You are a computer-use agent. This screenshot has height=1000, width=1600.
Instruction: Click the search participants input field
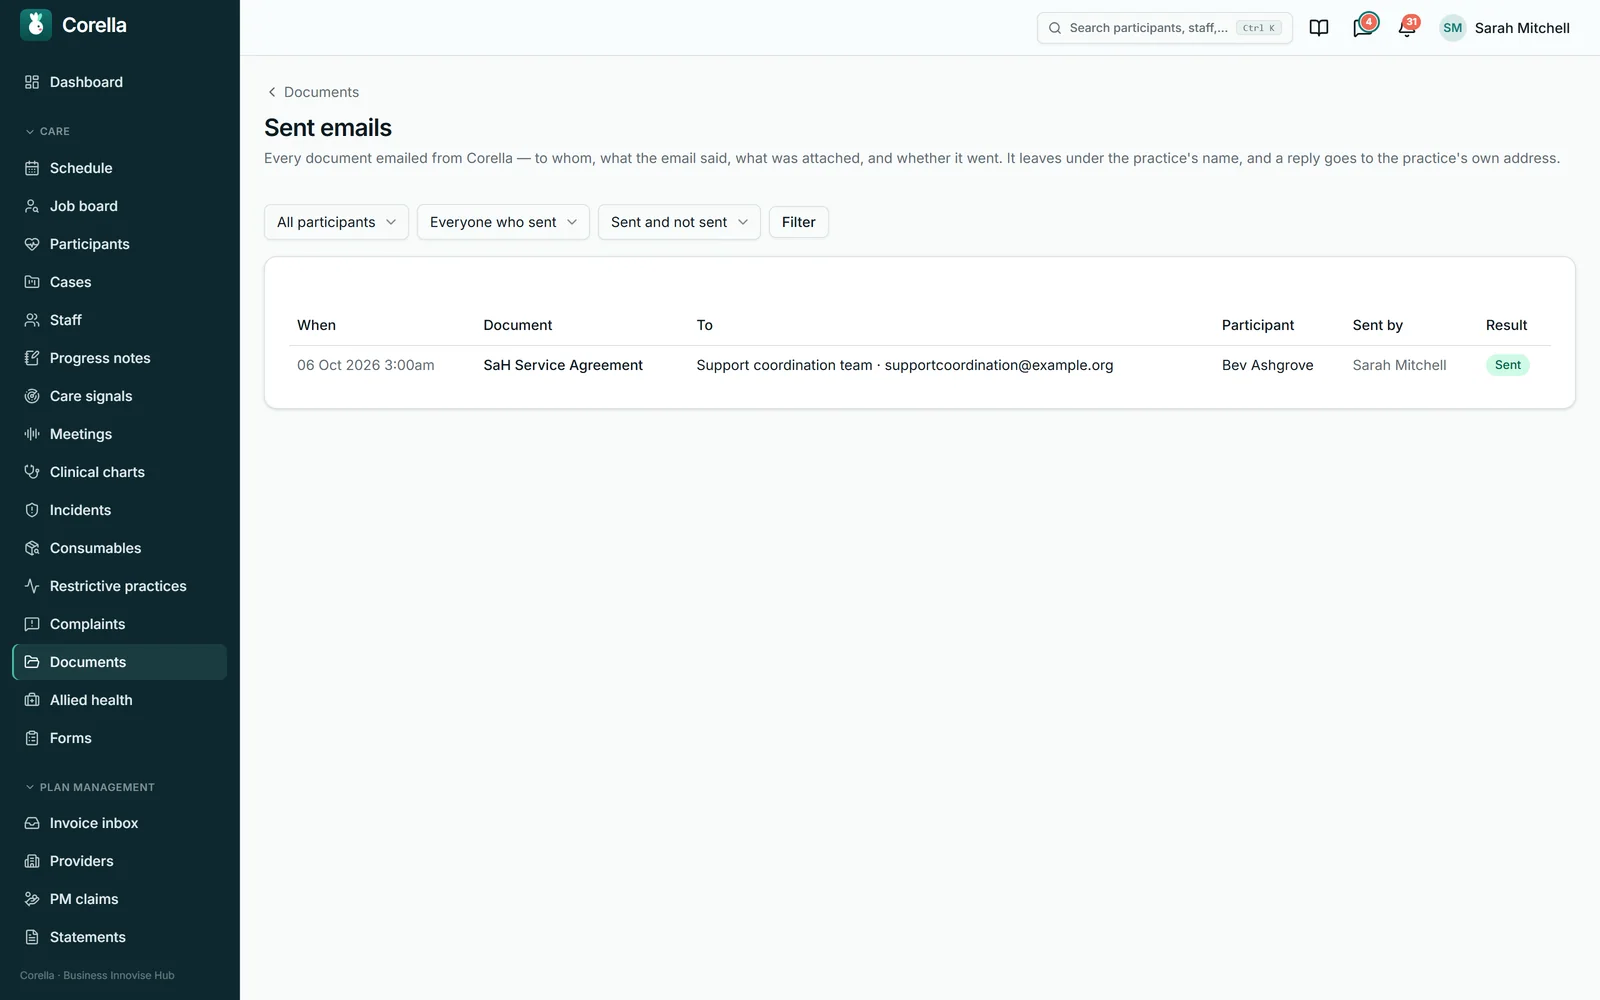(1165, 28)
